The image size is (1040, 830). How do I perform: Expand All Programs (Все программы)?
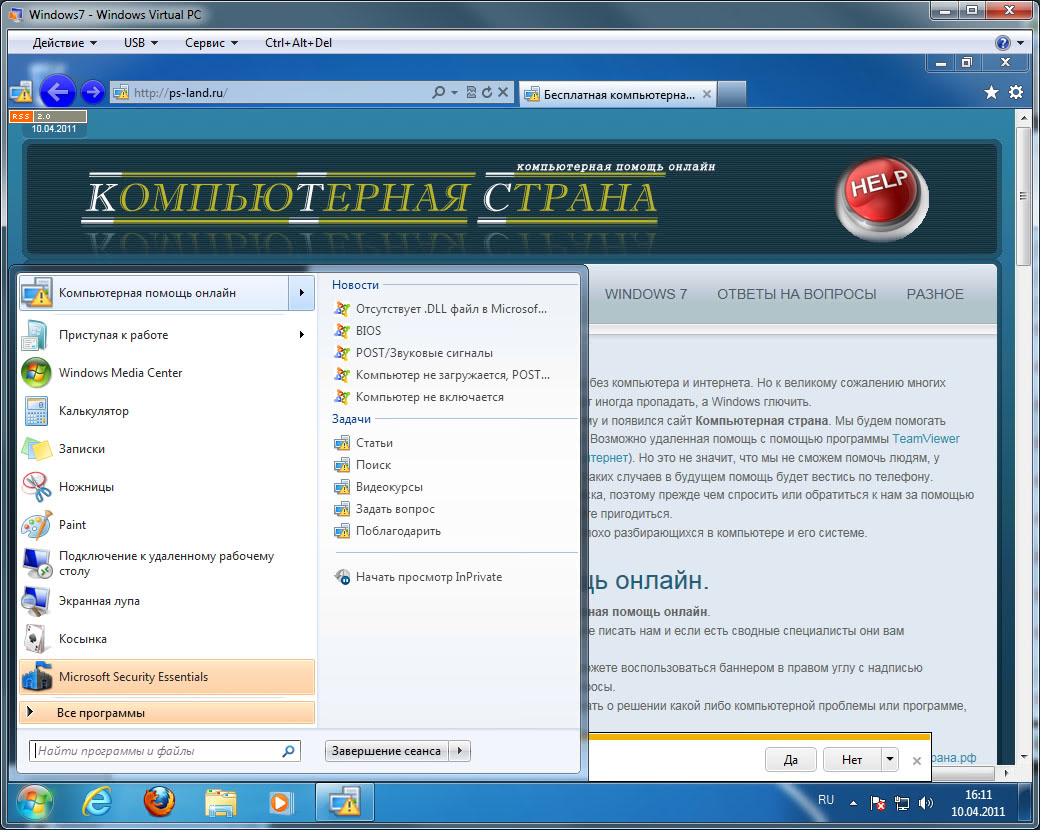click(167, 713)
